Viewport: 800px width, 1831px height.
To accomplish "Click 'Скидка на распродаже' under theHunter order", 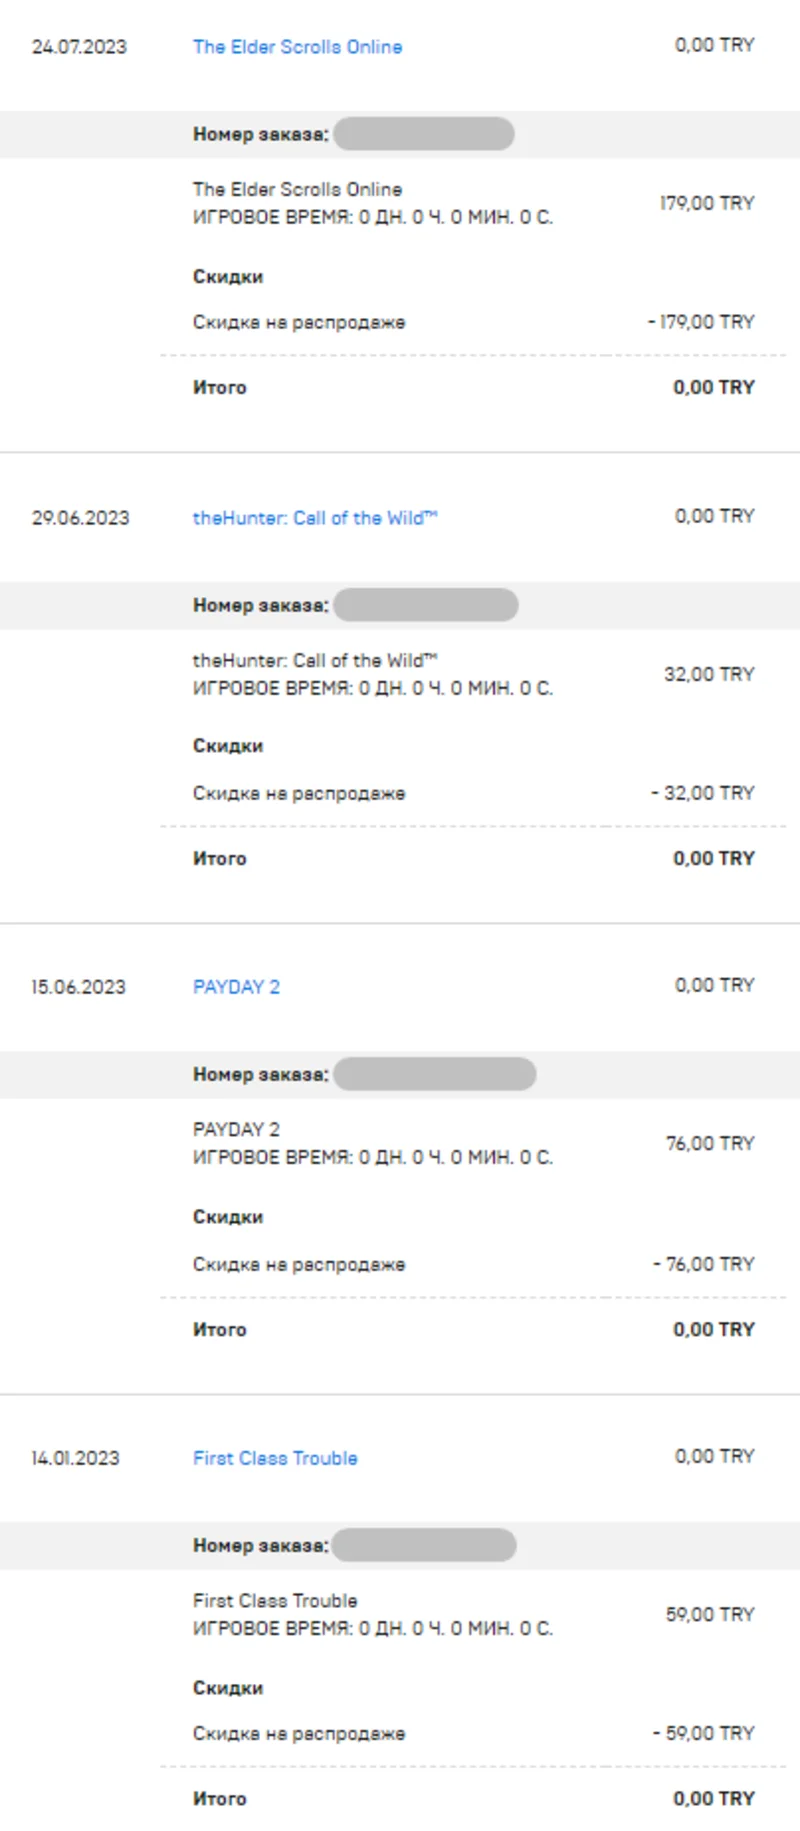I will (x=299, y=793).
